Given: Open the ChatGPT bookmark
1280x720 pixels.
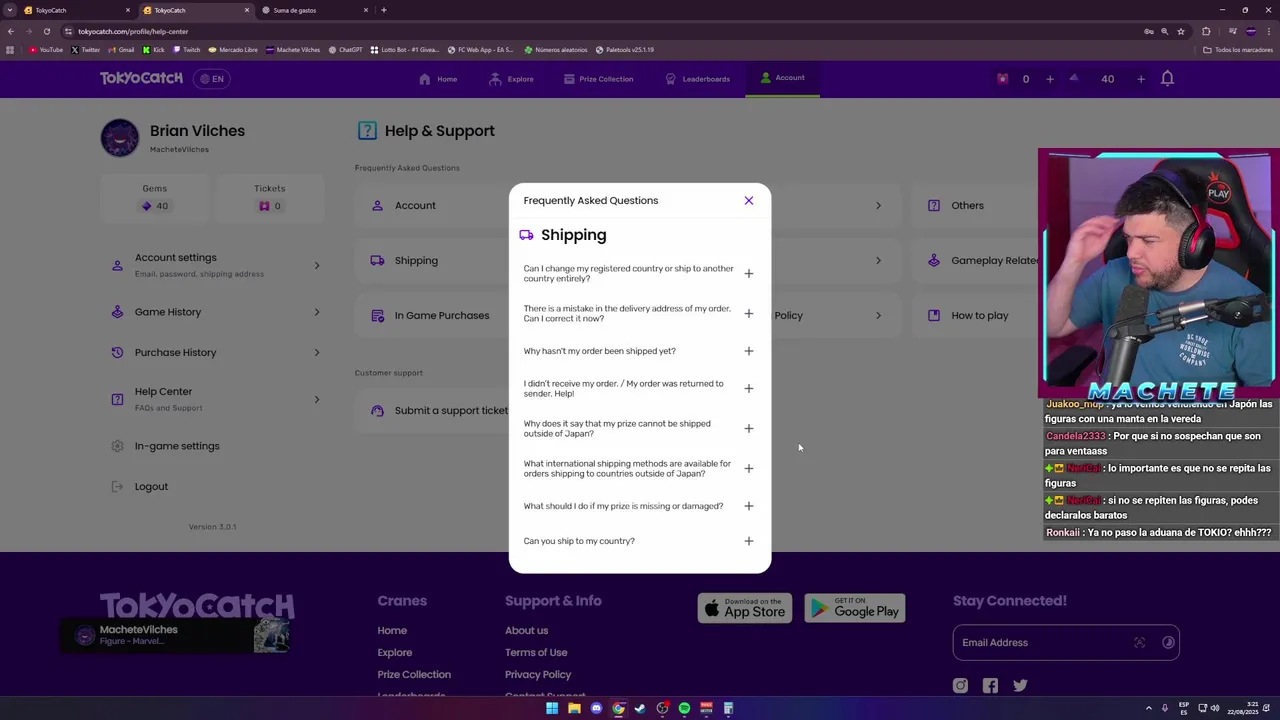Looking at the screenshot, I should tap(346, 50).
